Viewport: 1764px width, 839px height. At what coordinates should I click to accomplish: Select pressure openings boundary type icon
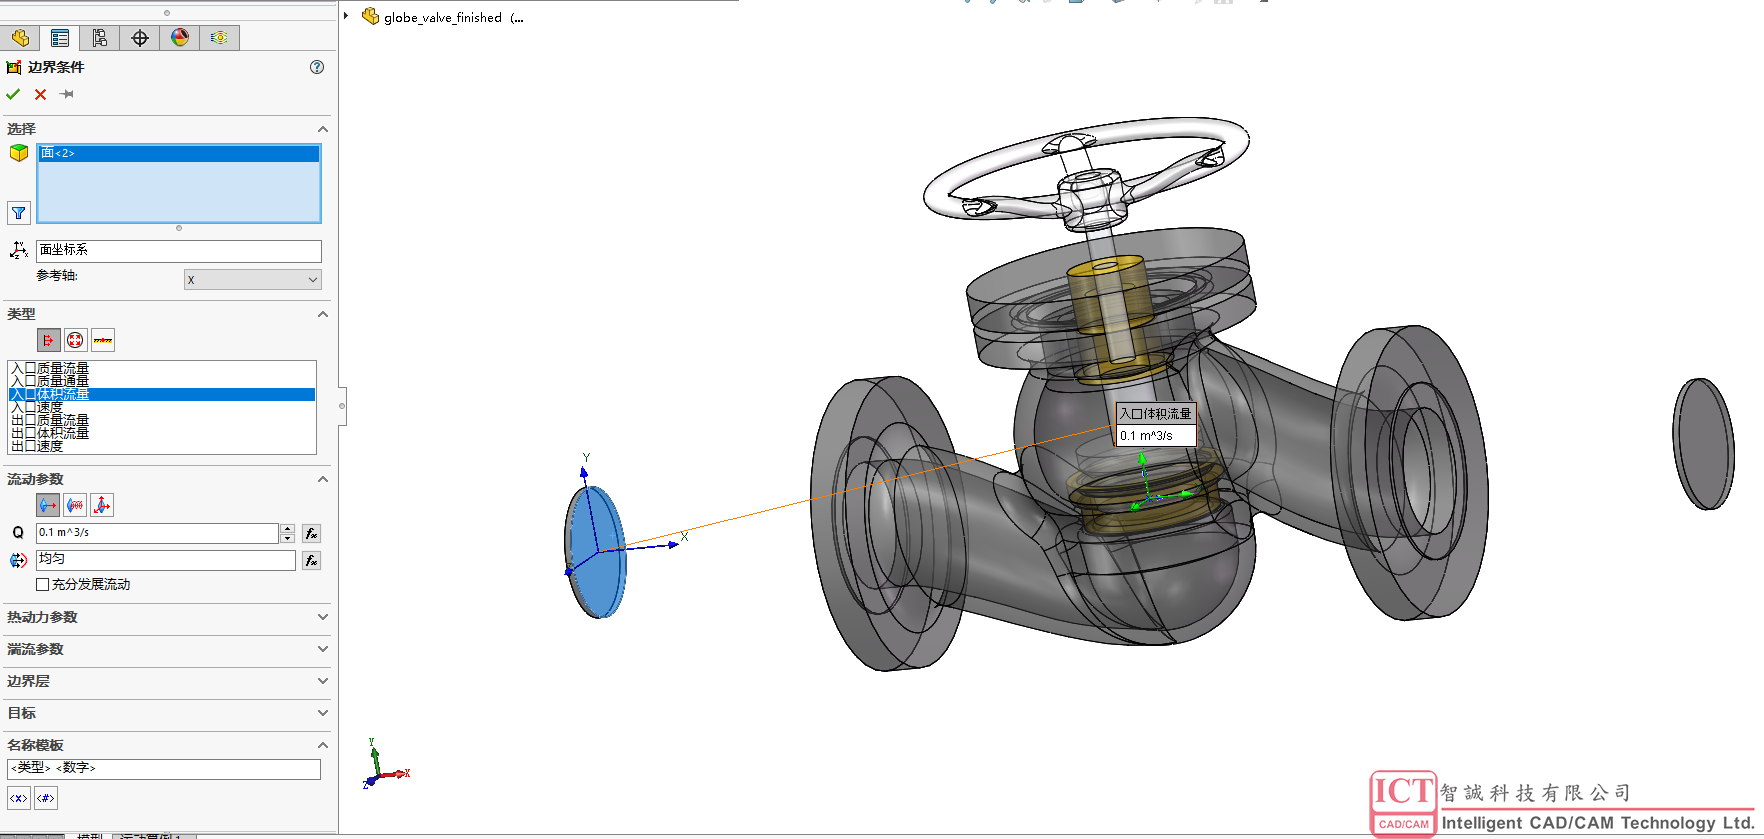(x=75, y=340)
